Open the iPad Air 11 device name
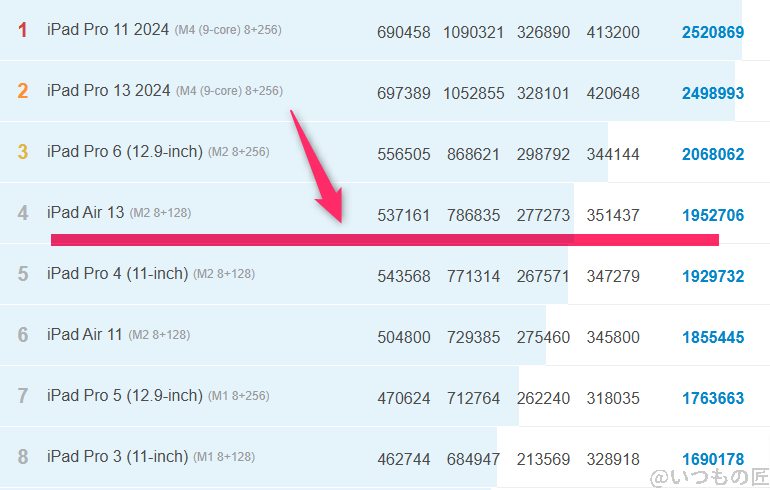This screenshot has width=770, height=490. point(84,334)
